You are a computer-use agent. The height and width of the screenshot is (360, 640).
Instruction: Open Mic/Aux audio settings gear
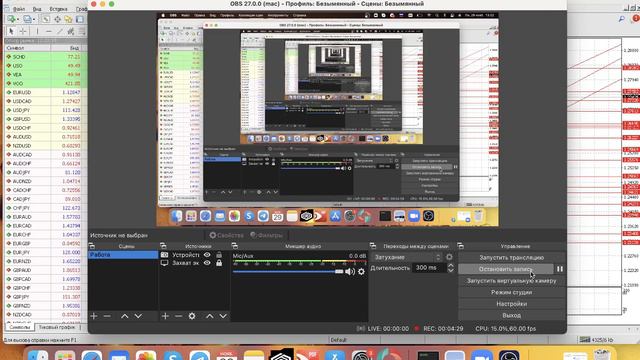[x=361, y=271]
